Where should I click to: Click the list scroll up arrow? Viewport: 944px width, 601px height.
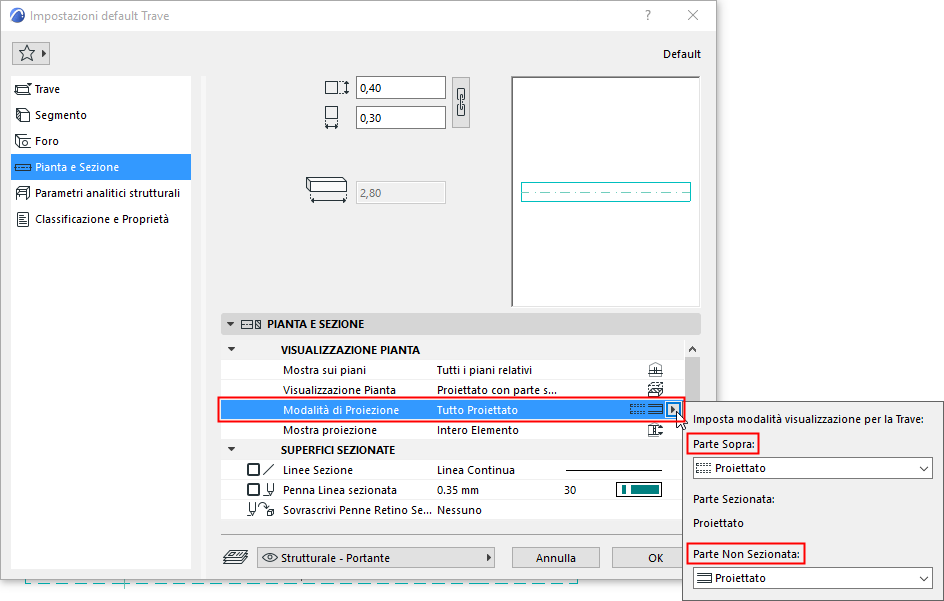[692, 349]
